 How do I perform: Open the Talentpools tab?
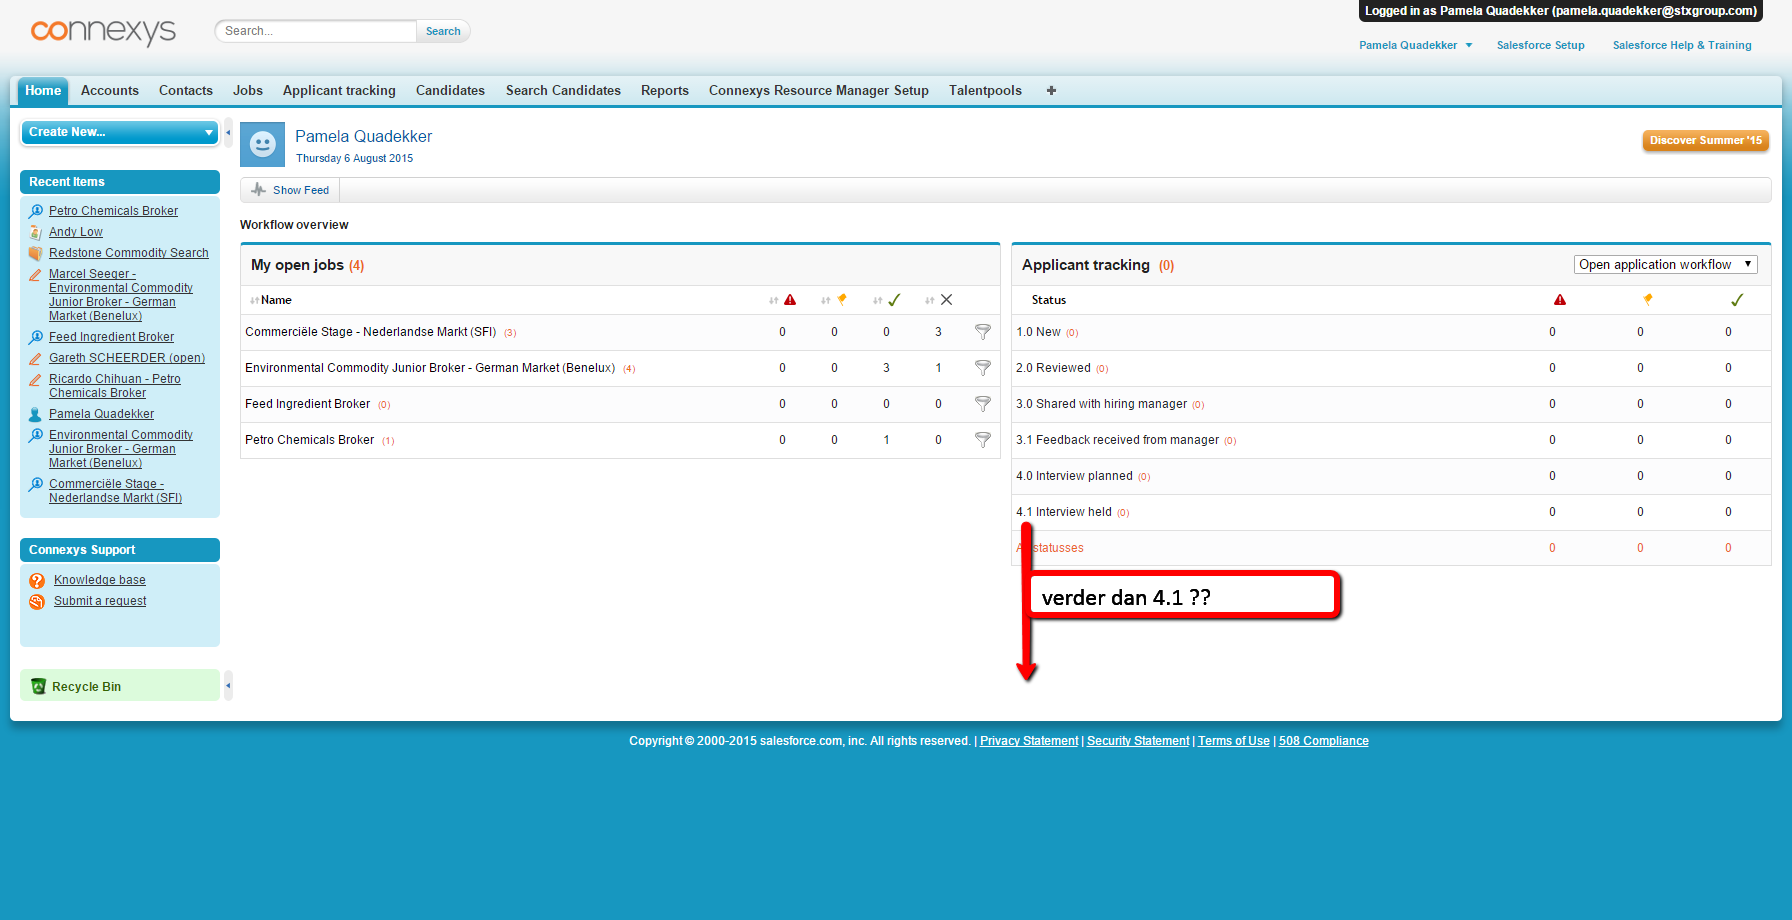pos(985,91)
